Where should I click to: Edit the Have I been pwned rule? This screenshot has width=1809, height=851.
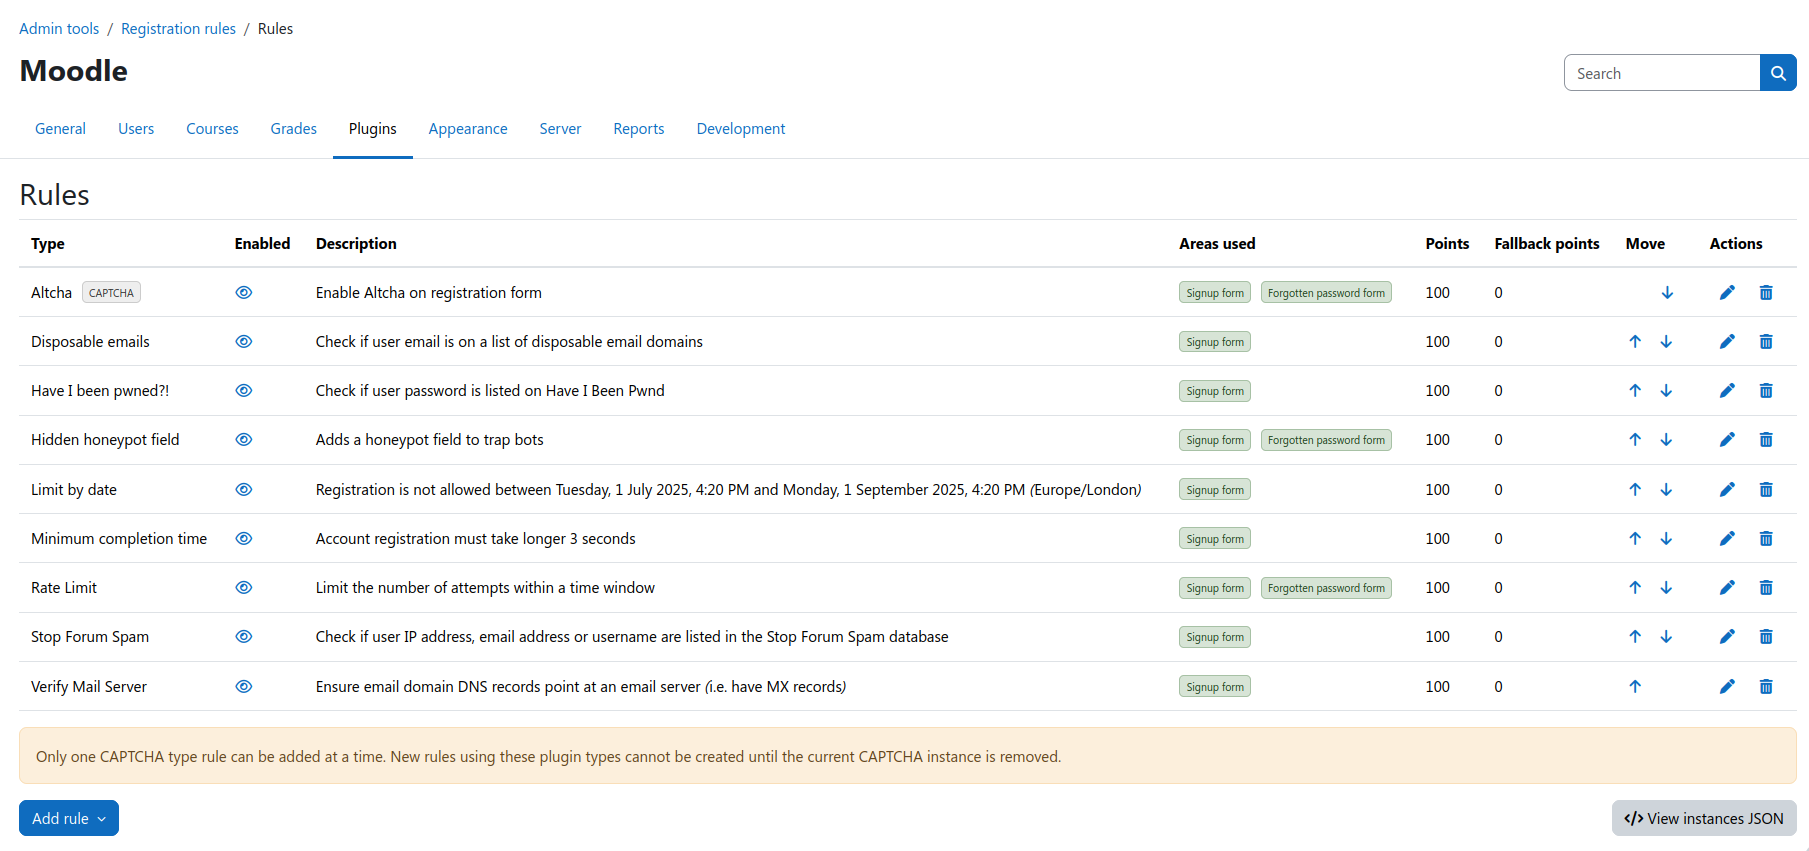coord(1727,391)
